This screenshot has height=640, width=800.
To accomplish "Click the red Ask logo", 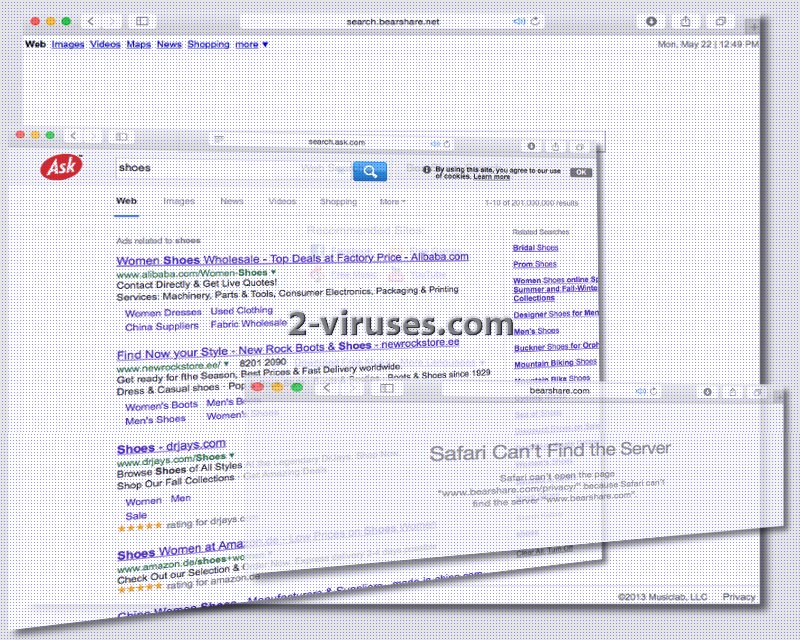I will [62, 168].
